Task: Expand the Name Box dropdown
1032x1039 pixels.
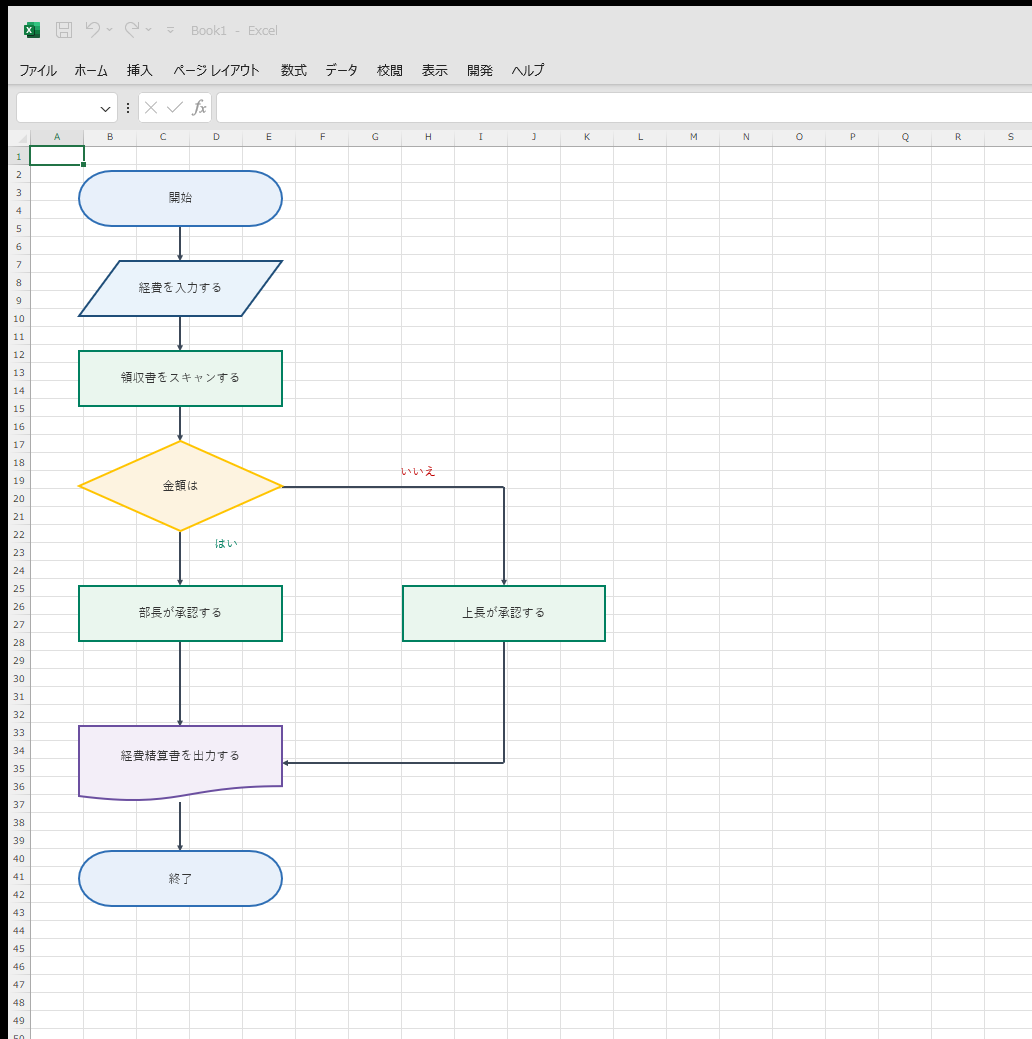Action: point(105,109)
